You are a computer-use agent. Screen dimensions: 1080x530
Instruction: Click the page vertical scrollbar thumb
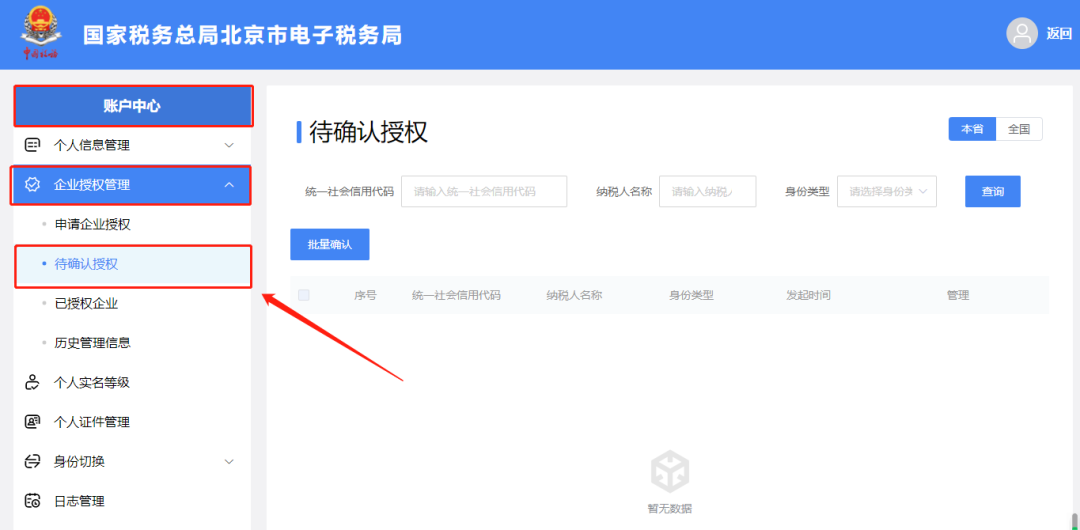click(1074, 520)
